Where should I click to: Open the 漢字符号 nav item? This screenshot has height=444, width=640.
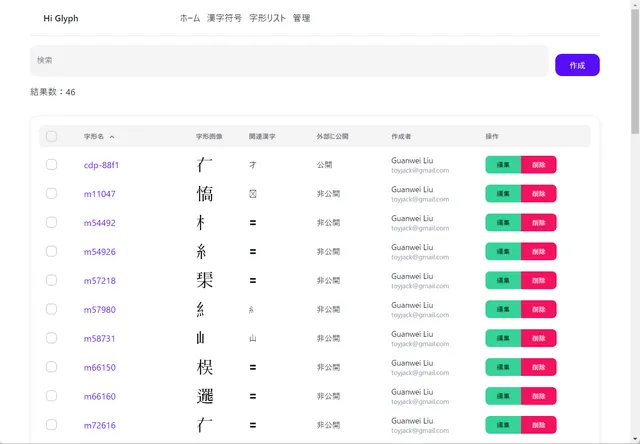click(x=224, y=18)
